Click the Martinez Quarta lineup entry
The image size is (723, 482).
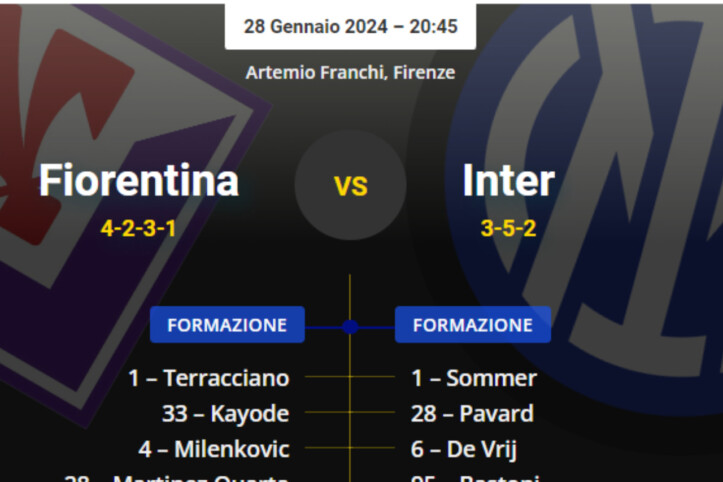[180, 477]
